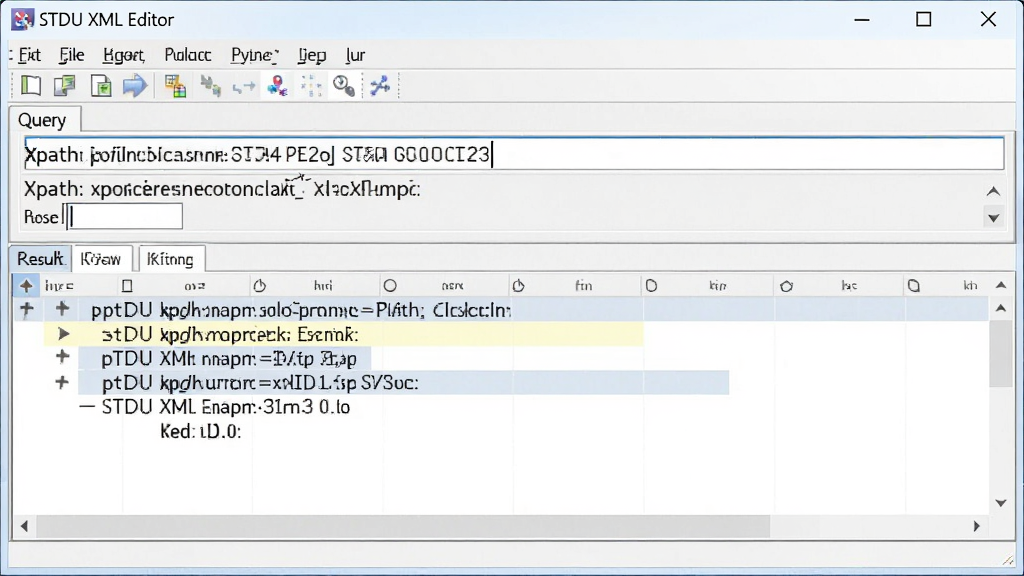This screenshot has height=576, width=1024.
Task: Open the 'Kfinng' tab
Action: pos(171,259)
